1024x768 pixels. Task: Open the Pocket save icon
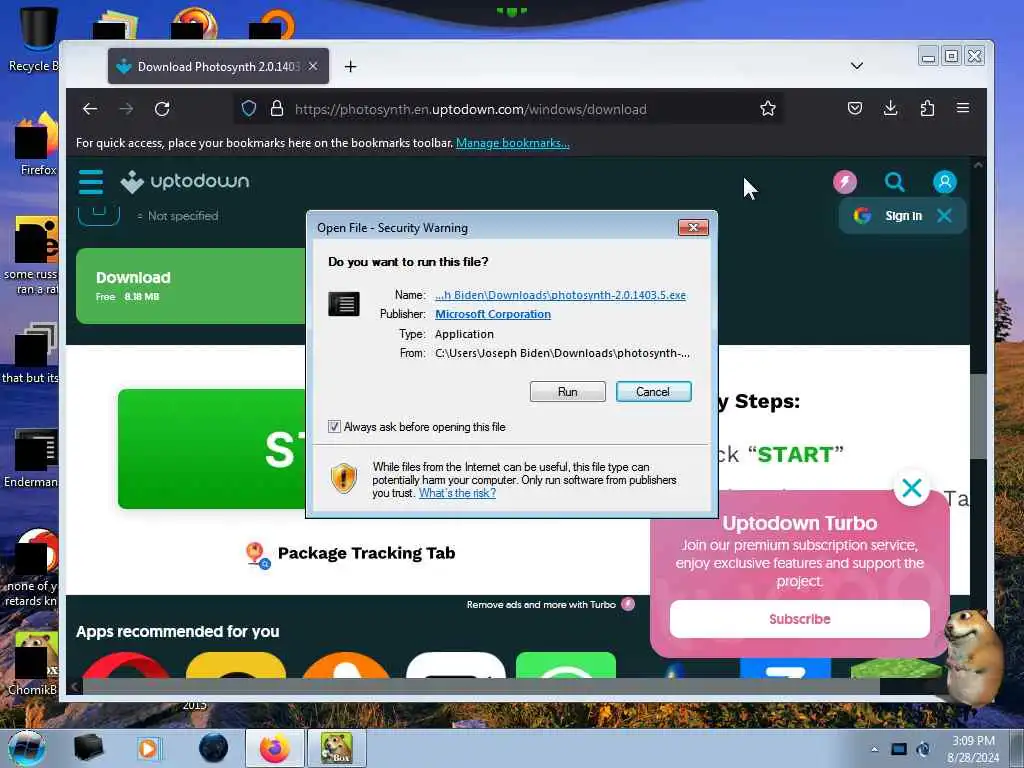click(855, 108)
